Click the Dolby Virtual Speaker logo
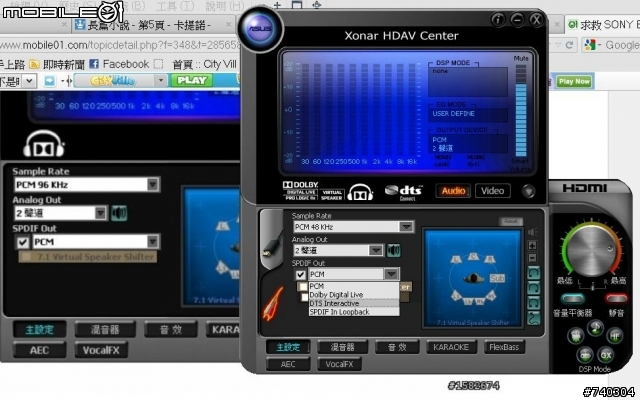 click(331, 195)
